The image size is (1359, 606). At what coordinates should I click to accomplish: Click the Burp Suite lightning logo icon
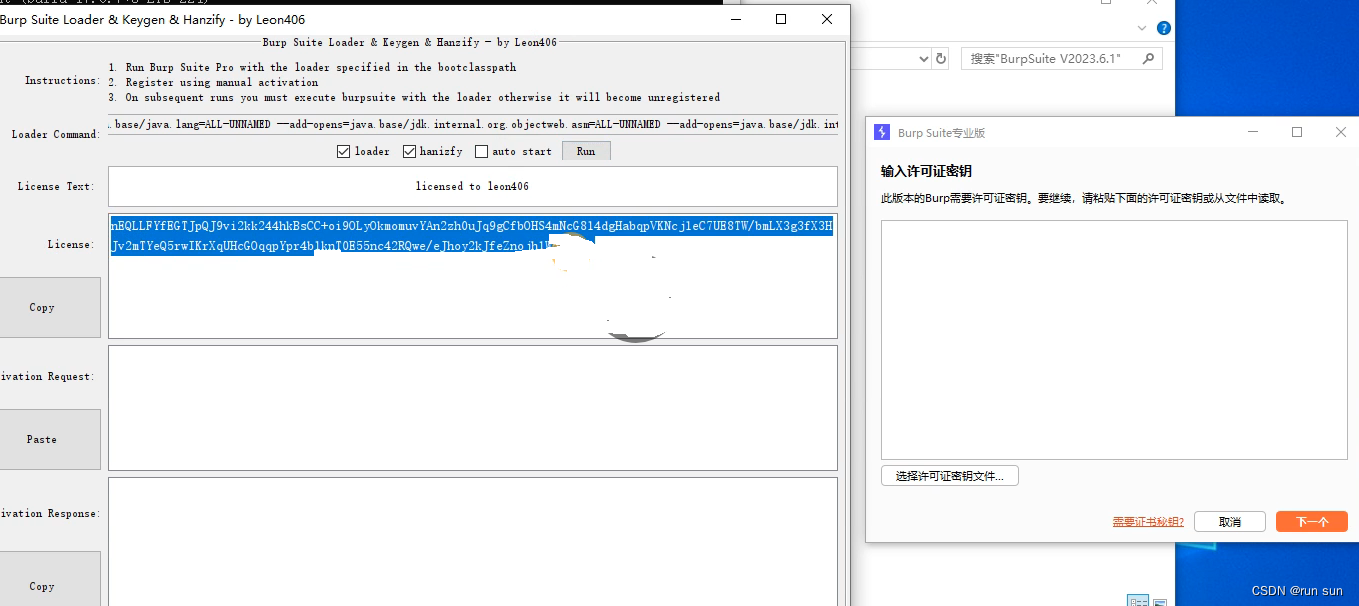[882, 132]
